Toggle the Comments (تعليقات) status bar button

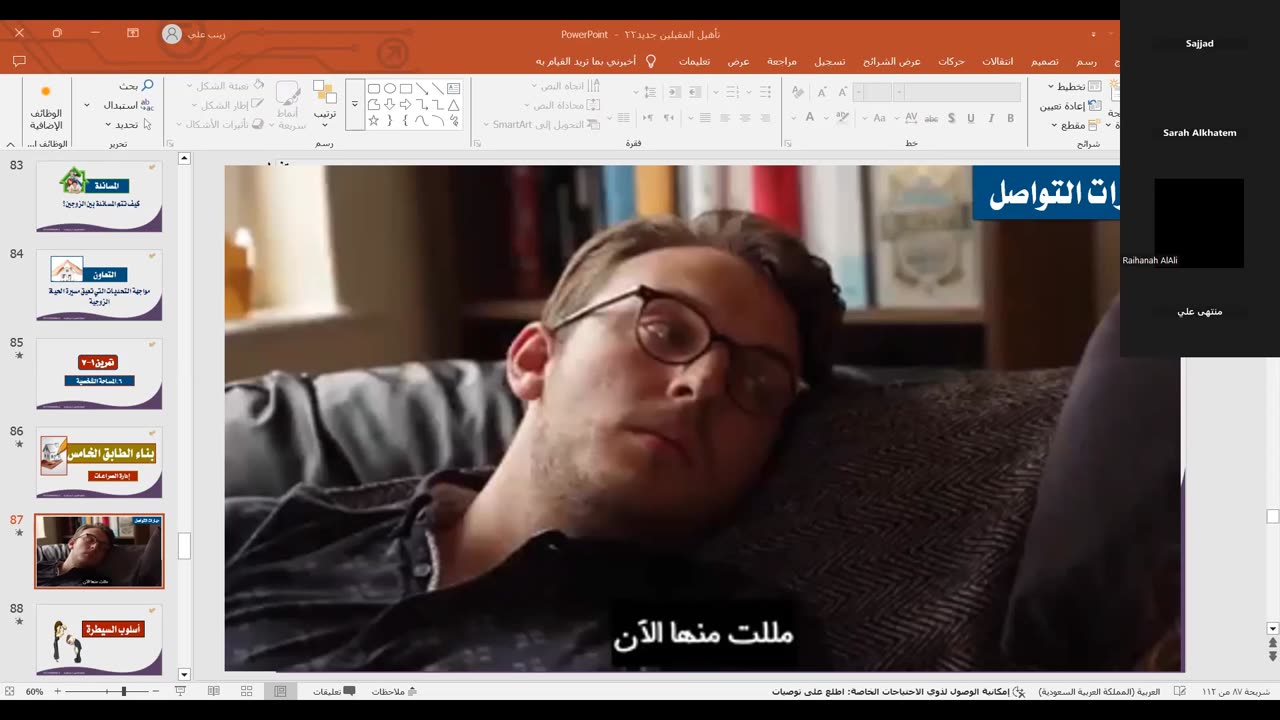click(334, 691)
